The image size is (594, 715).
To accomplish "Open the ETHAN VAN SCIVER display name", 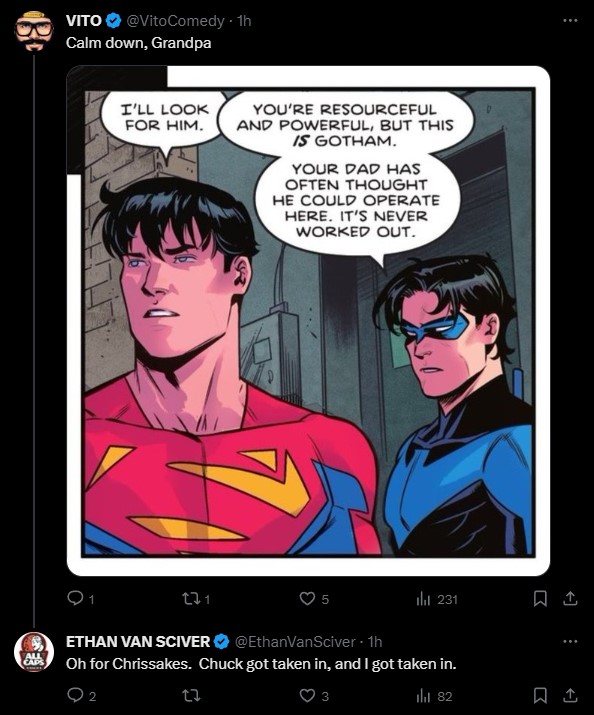I will click(x=138, y=642).
